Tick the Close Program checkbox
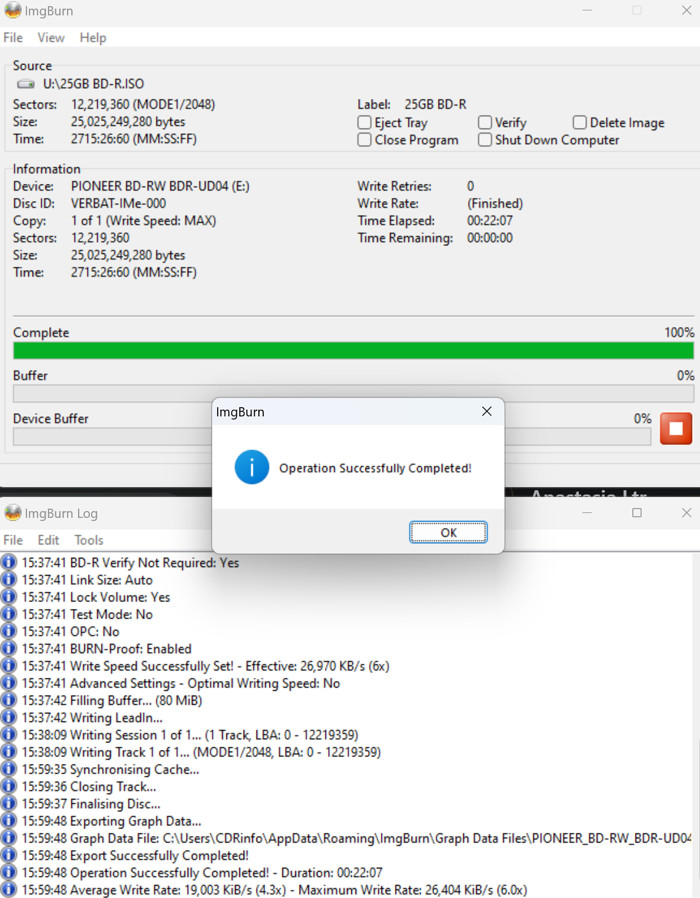The image size is (700, 898). tap(364, 140)
